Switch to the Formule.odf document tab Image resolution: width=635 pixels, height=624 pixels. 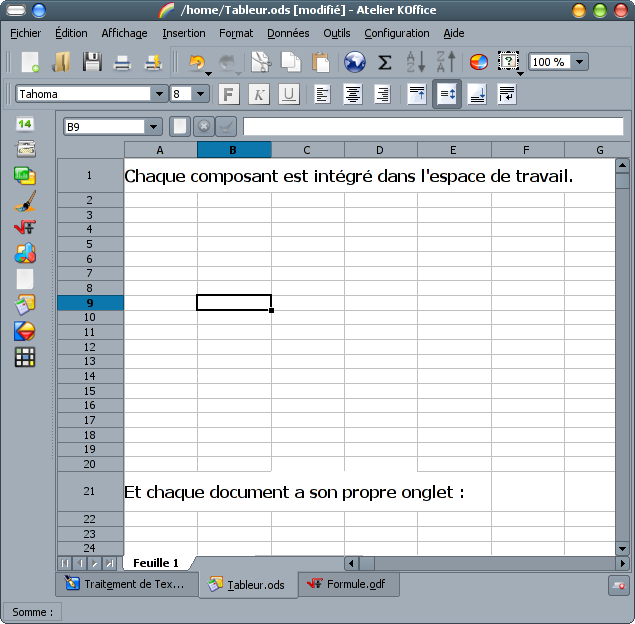coord(349,584)
